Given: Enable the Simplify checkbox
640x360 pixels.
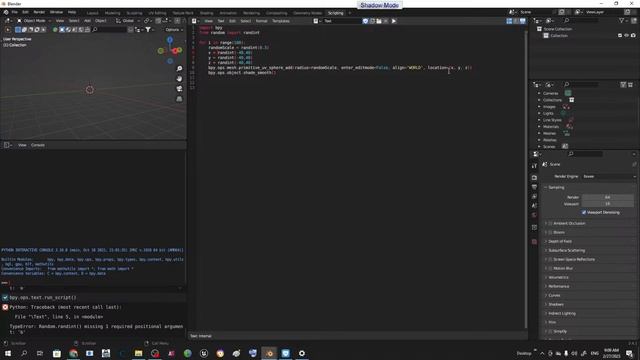Looking at the screenshot, I should click(x=550, y=331).
